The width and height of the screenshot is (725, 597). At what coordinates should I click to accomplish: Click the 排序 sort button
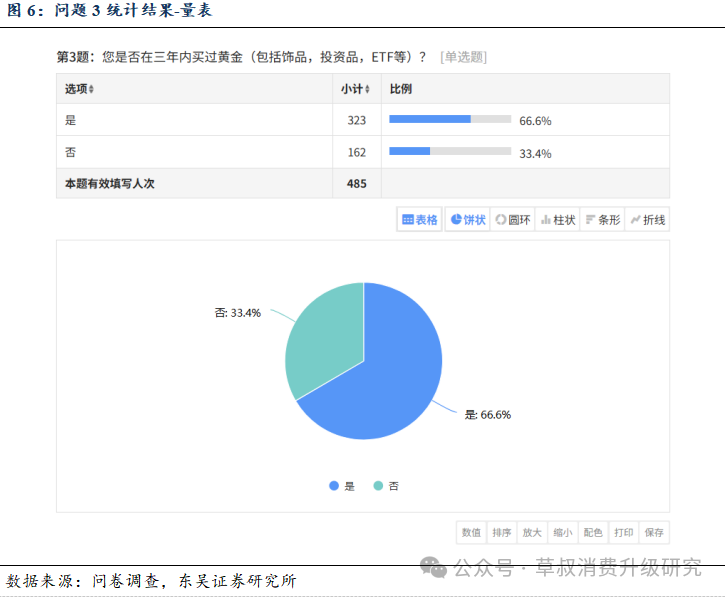(x=502, y=533)
